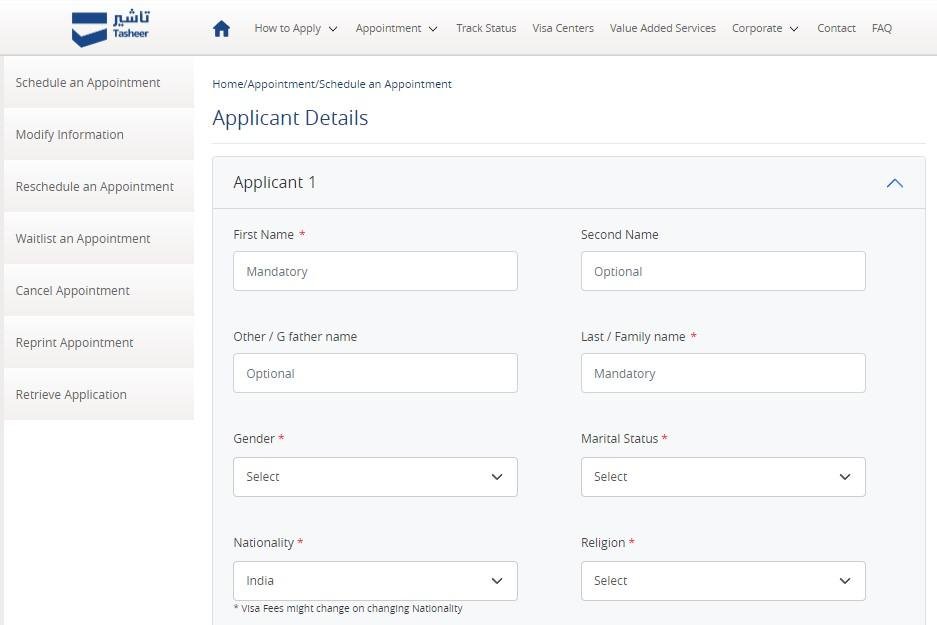The height and width of the screenshot is (625, 937).
Task: Go to Visa Centers
Action: pyautogui.click(x=563, y=28)
